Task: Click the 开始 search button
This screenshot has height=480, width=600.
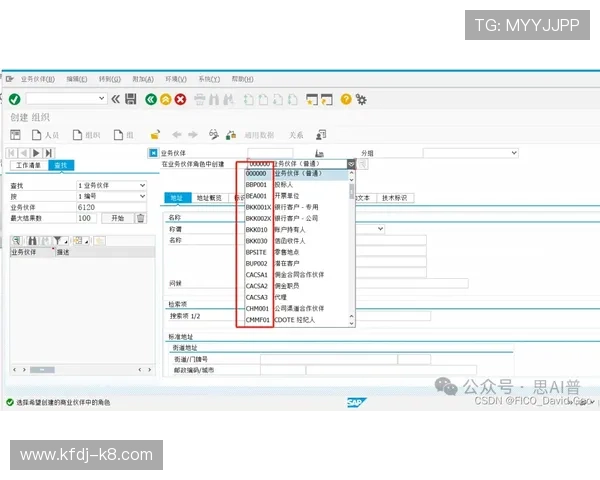Action: tap(117, 218)
